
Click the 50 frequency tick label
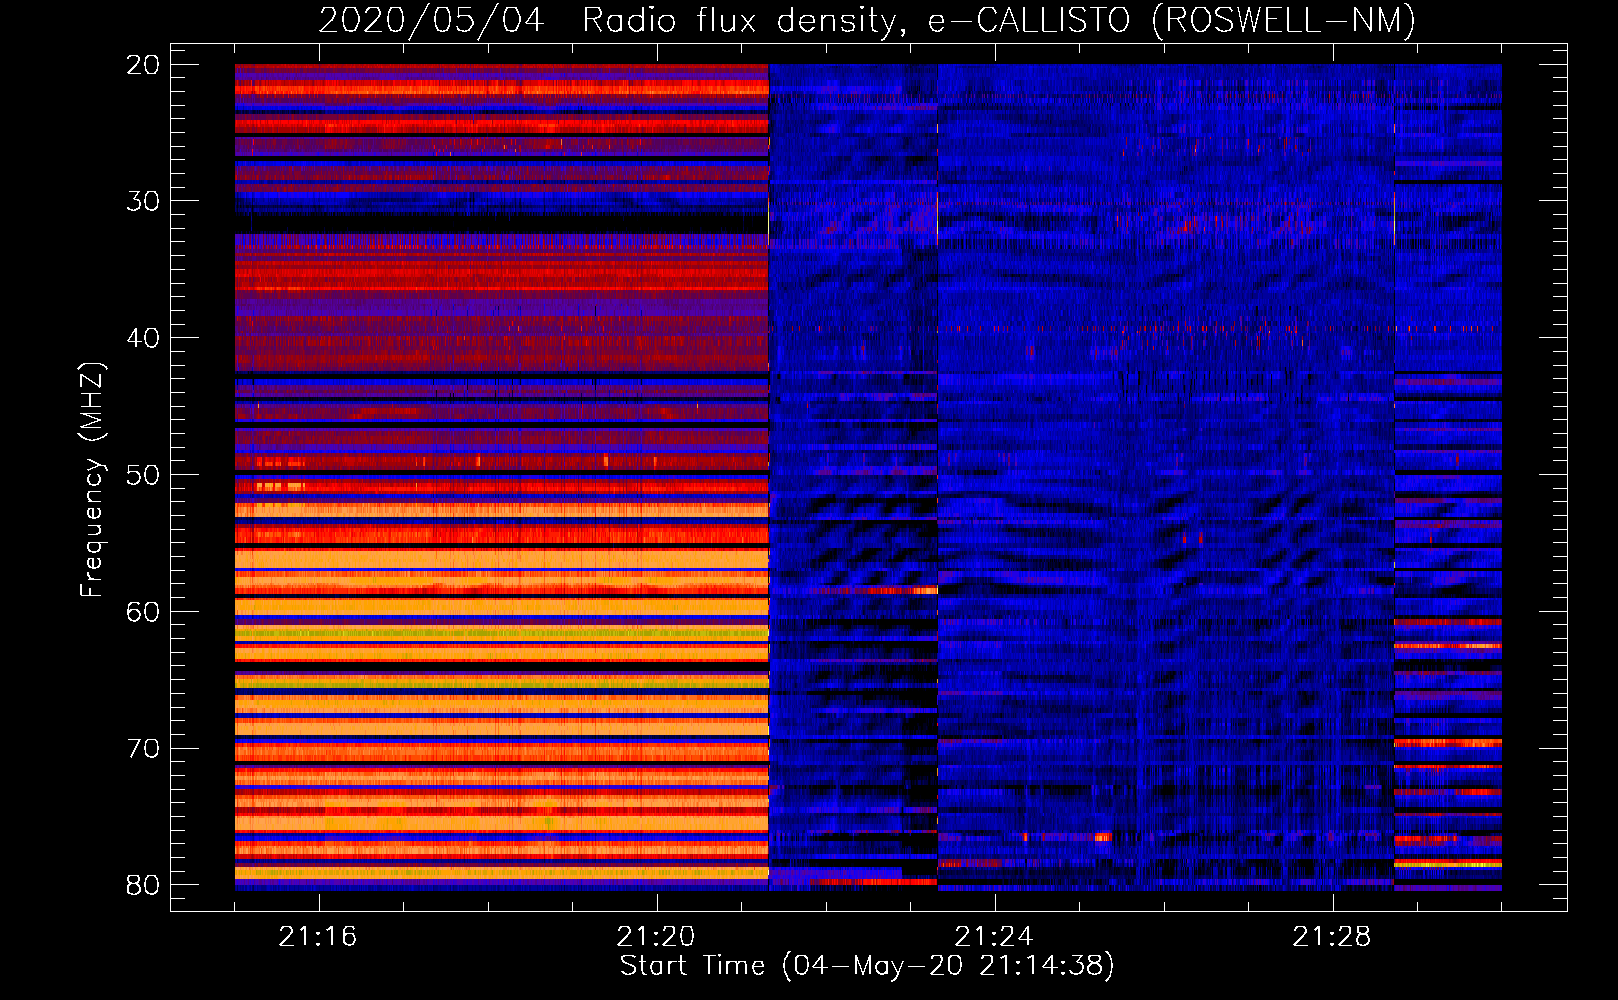click(143, 475)
